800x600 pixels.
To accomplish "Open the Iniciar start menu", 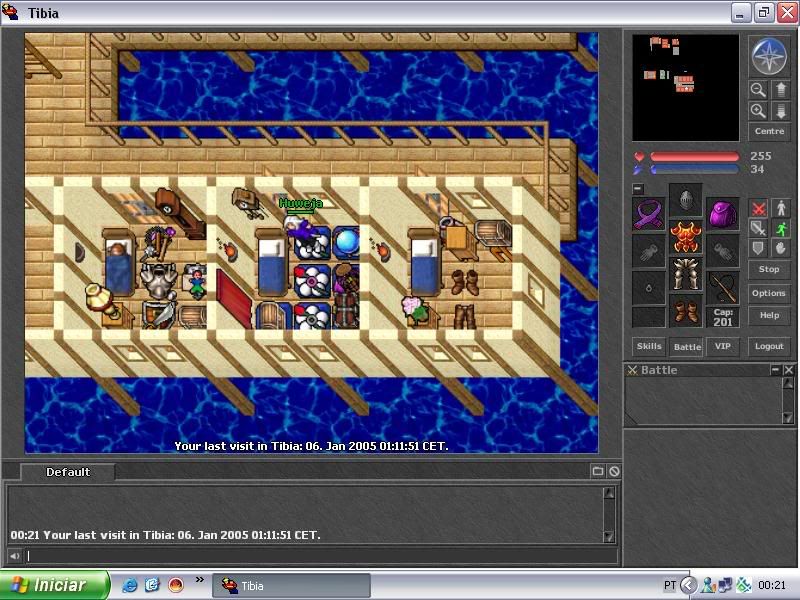I will (54, 585).
